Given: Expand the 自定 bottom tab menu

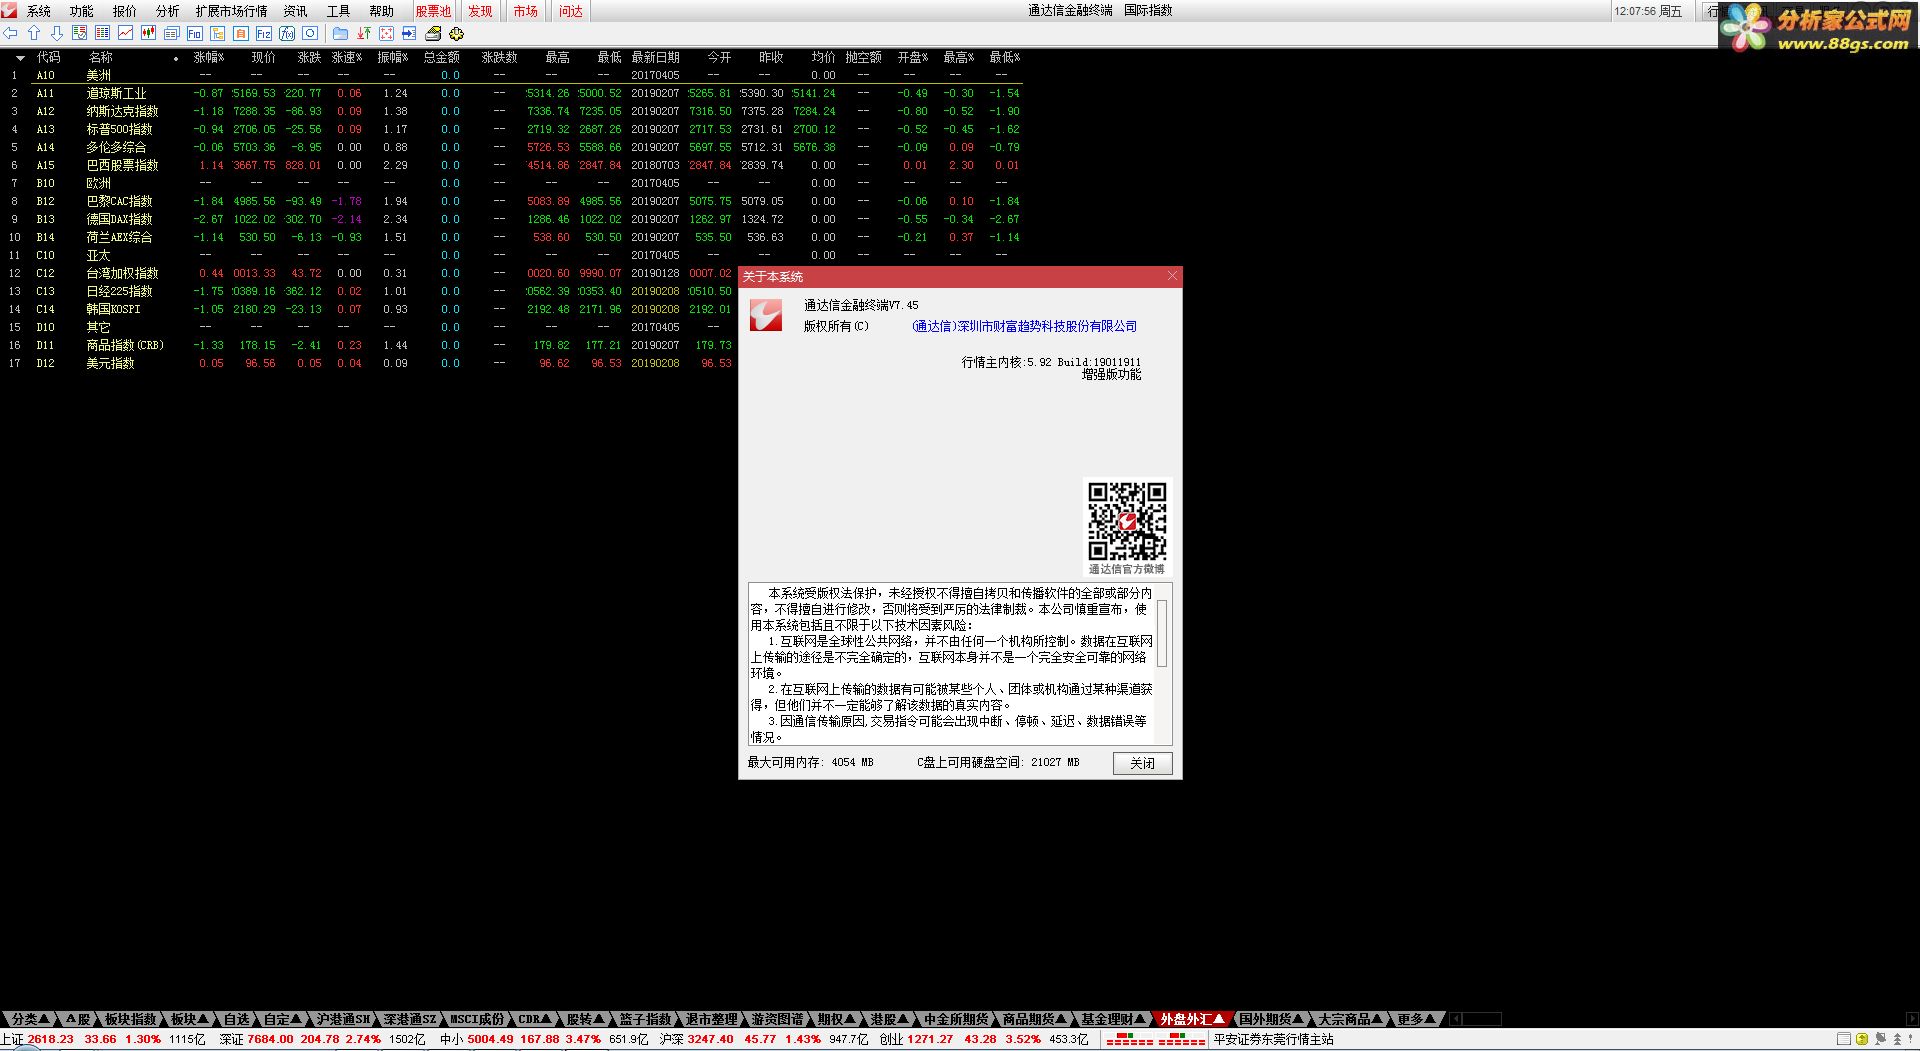Looking at the screenshot, I should (283, 1019).
